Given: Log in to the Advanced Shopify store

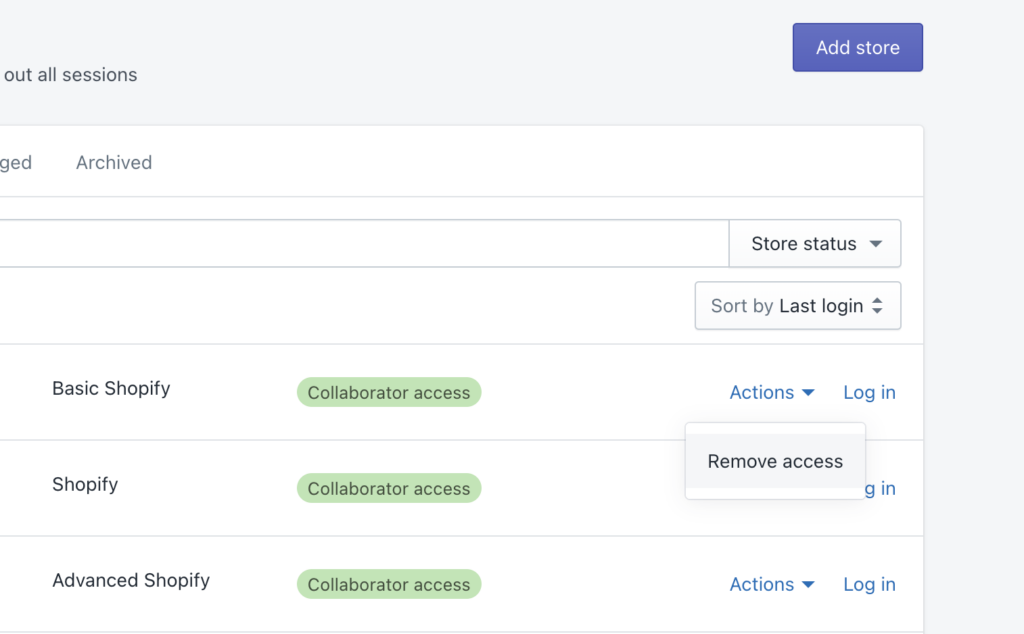Looking at the screenshot, I should click(x=868, y=584).
